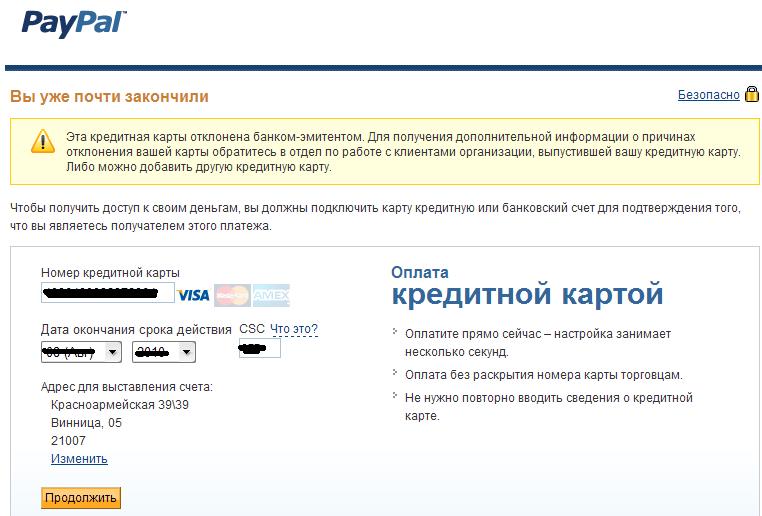
Task: Click the 'Чтобы получить доступ к своим деньгам' paragraph
Action: [375, 217]
